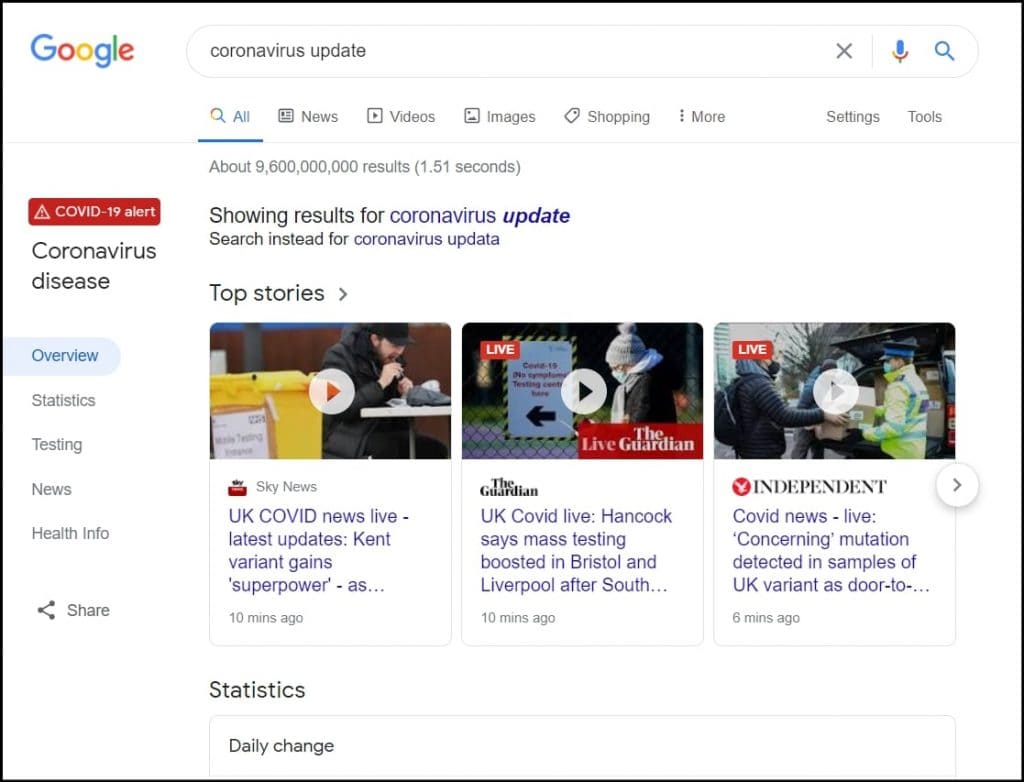The height and width of the screenshot is (782, 1024).
Task: Start voice search with the microphone icon
Action: point(900,51)
